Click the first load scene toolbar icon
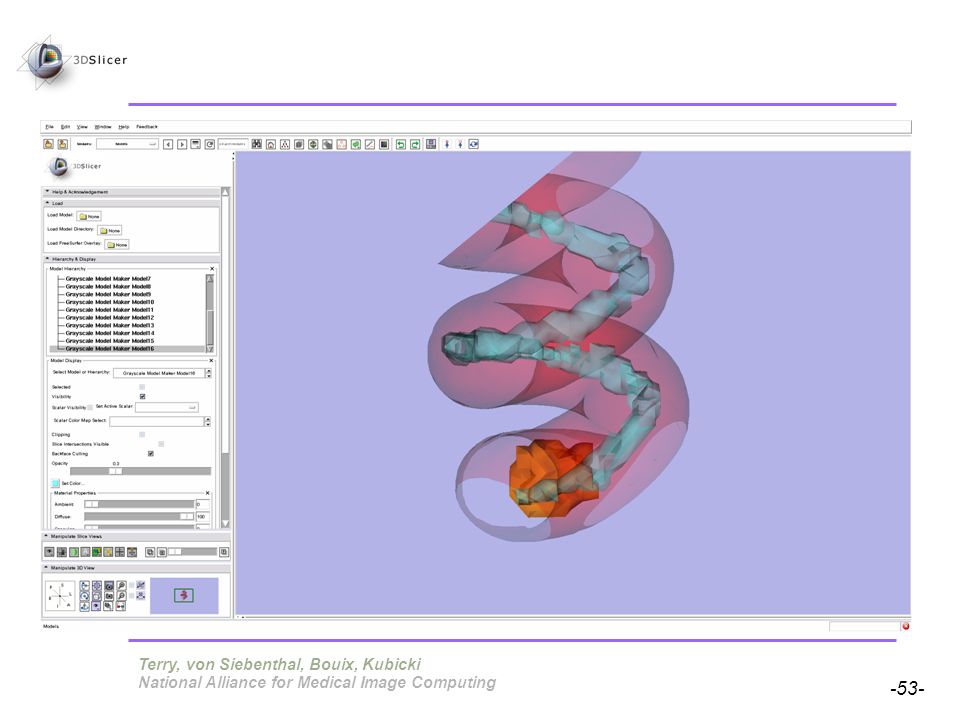This screenshot has width=960, height=720. (x=48, y=144)
